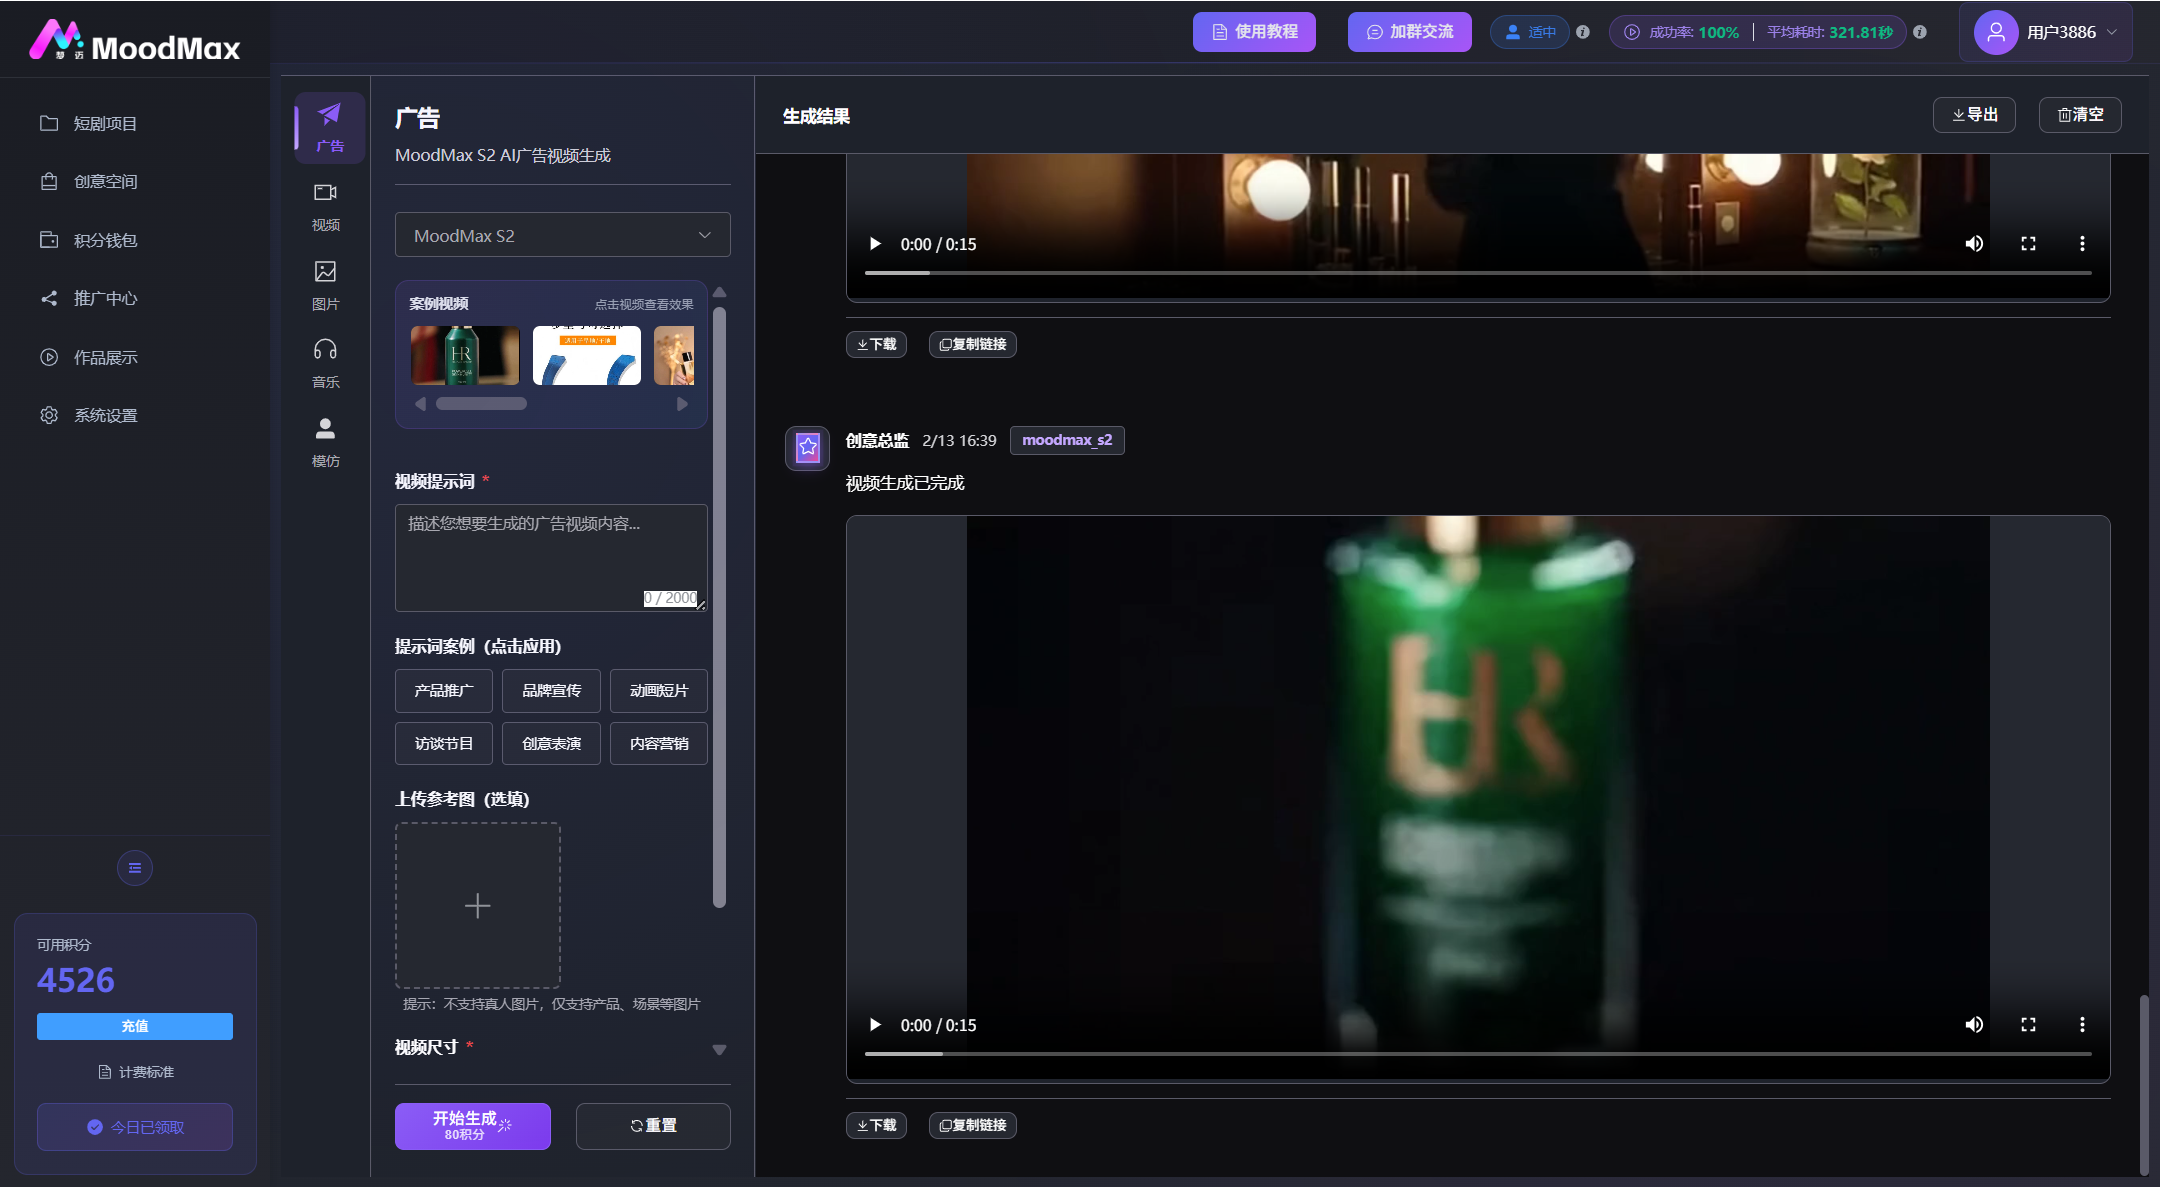Open the 模仿 imitation tool
This screenshot has width=2160, height=1187.
(326, 442)
